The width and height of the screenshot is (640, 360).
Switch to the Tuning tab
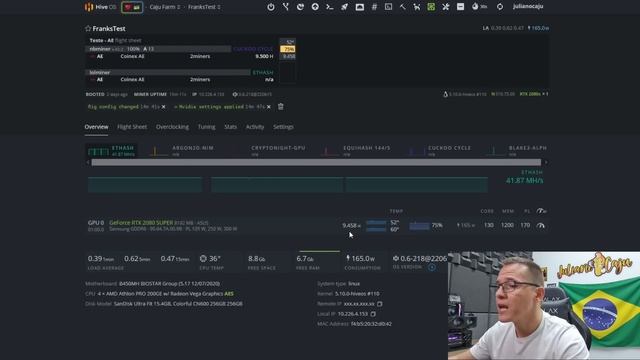pos(207,127)
